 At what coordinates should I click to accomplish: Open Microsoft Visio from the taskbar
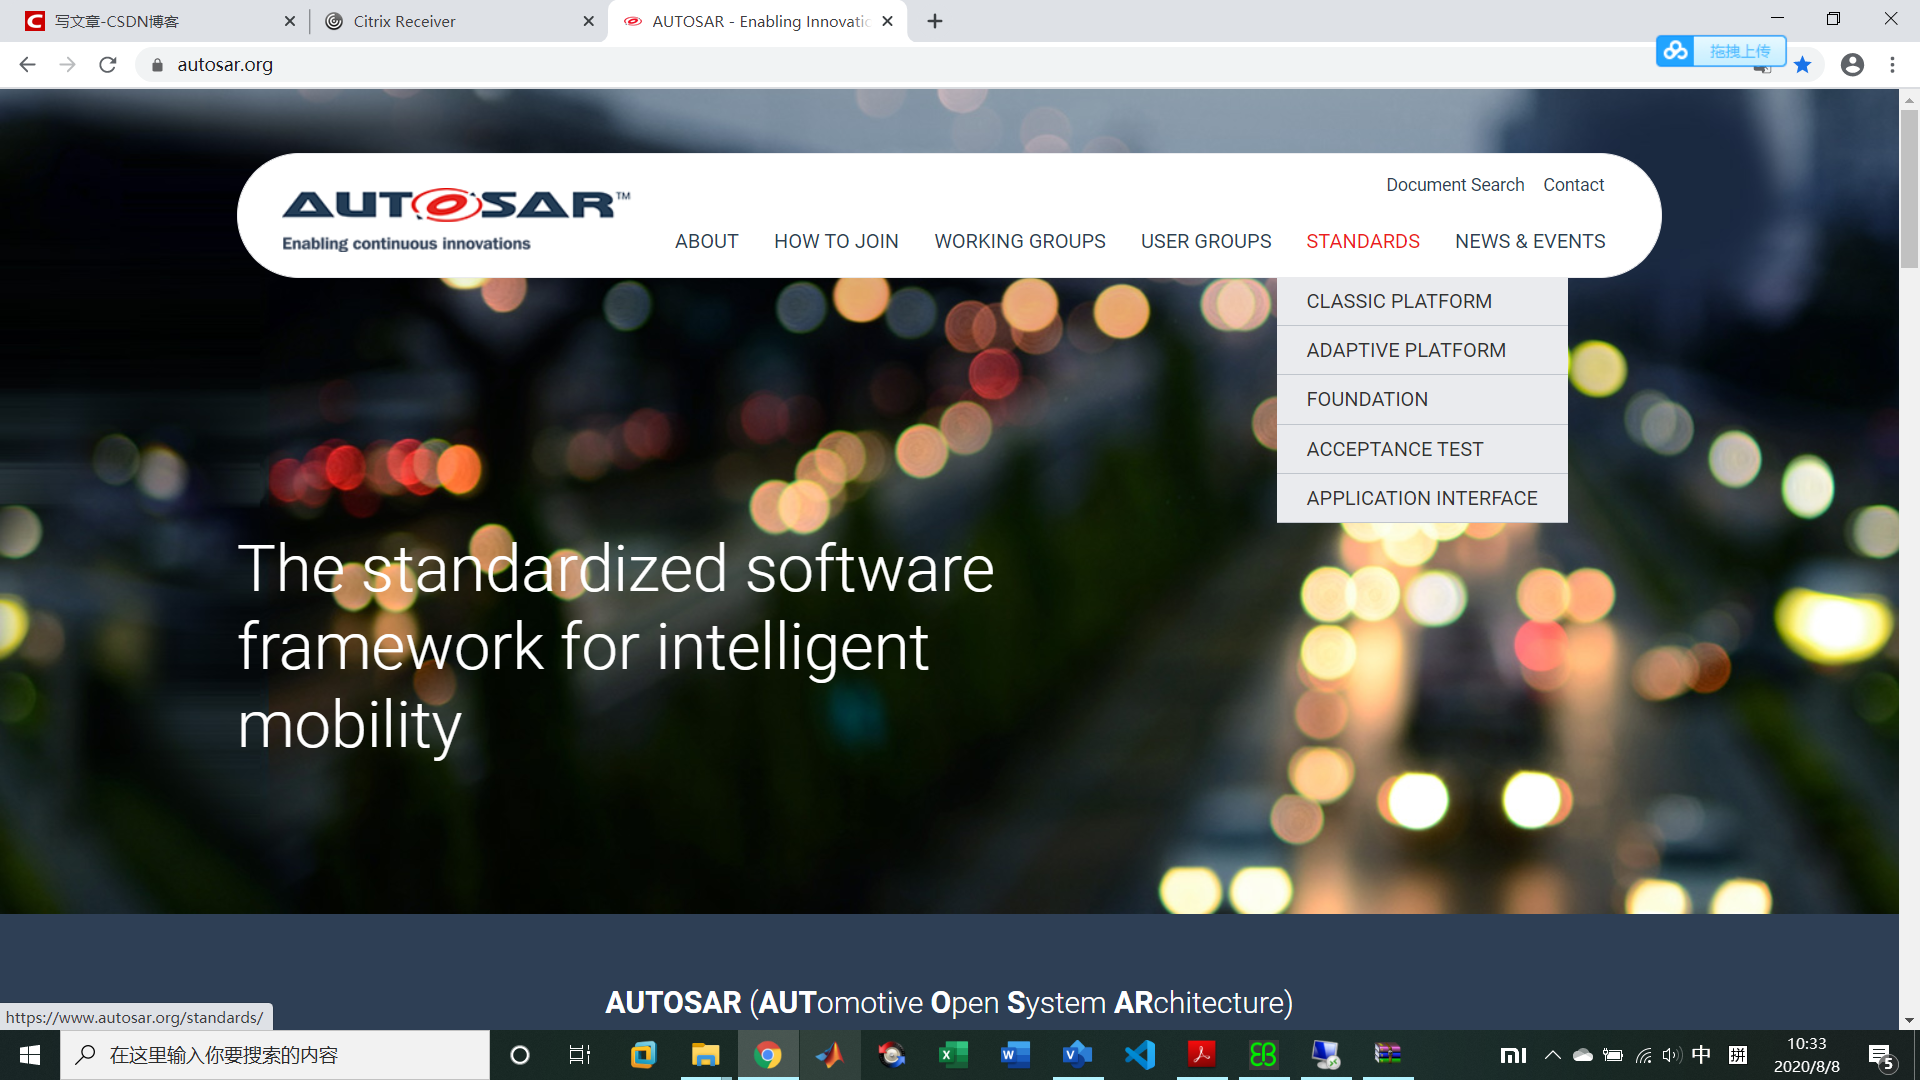tap(1077, 1055)
